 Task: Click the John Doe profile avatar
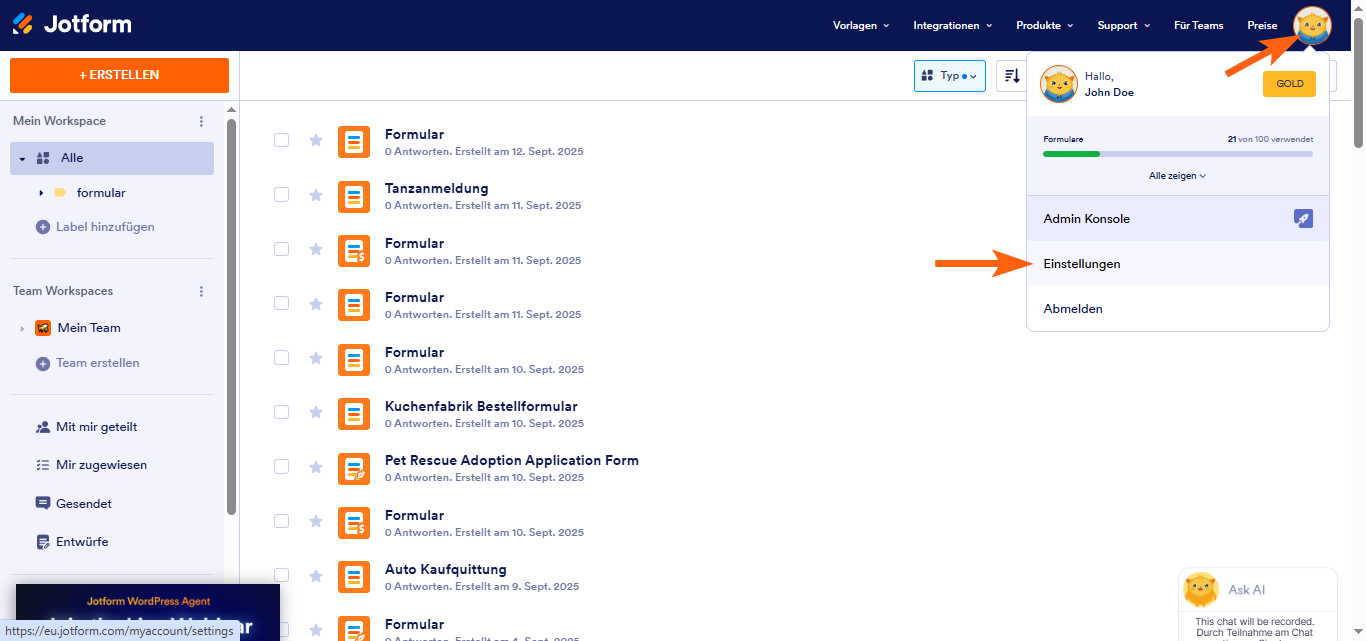[x=1310, y=25]
